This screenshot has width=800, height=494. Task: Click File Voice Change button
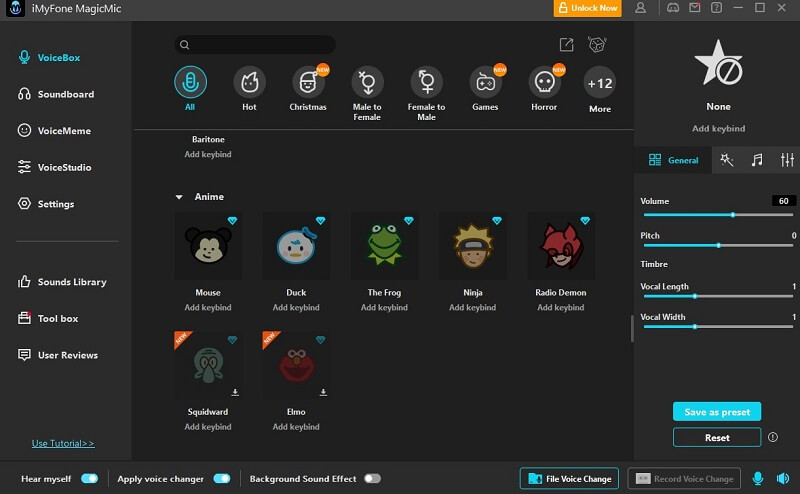(x=569, y=478)
